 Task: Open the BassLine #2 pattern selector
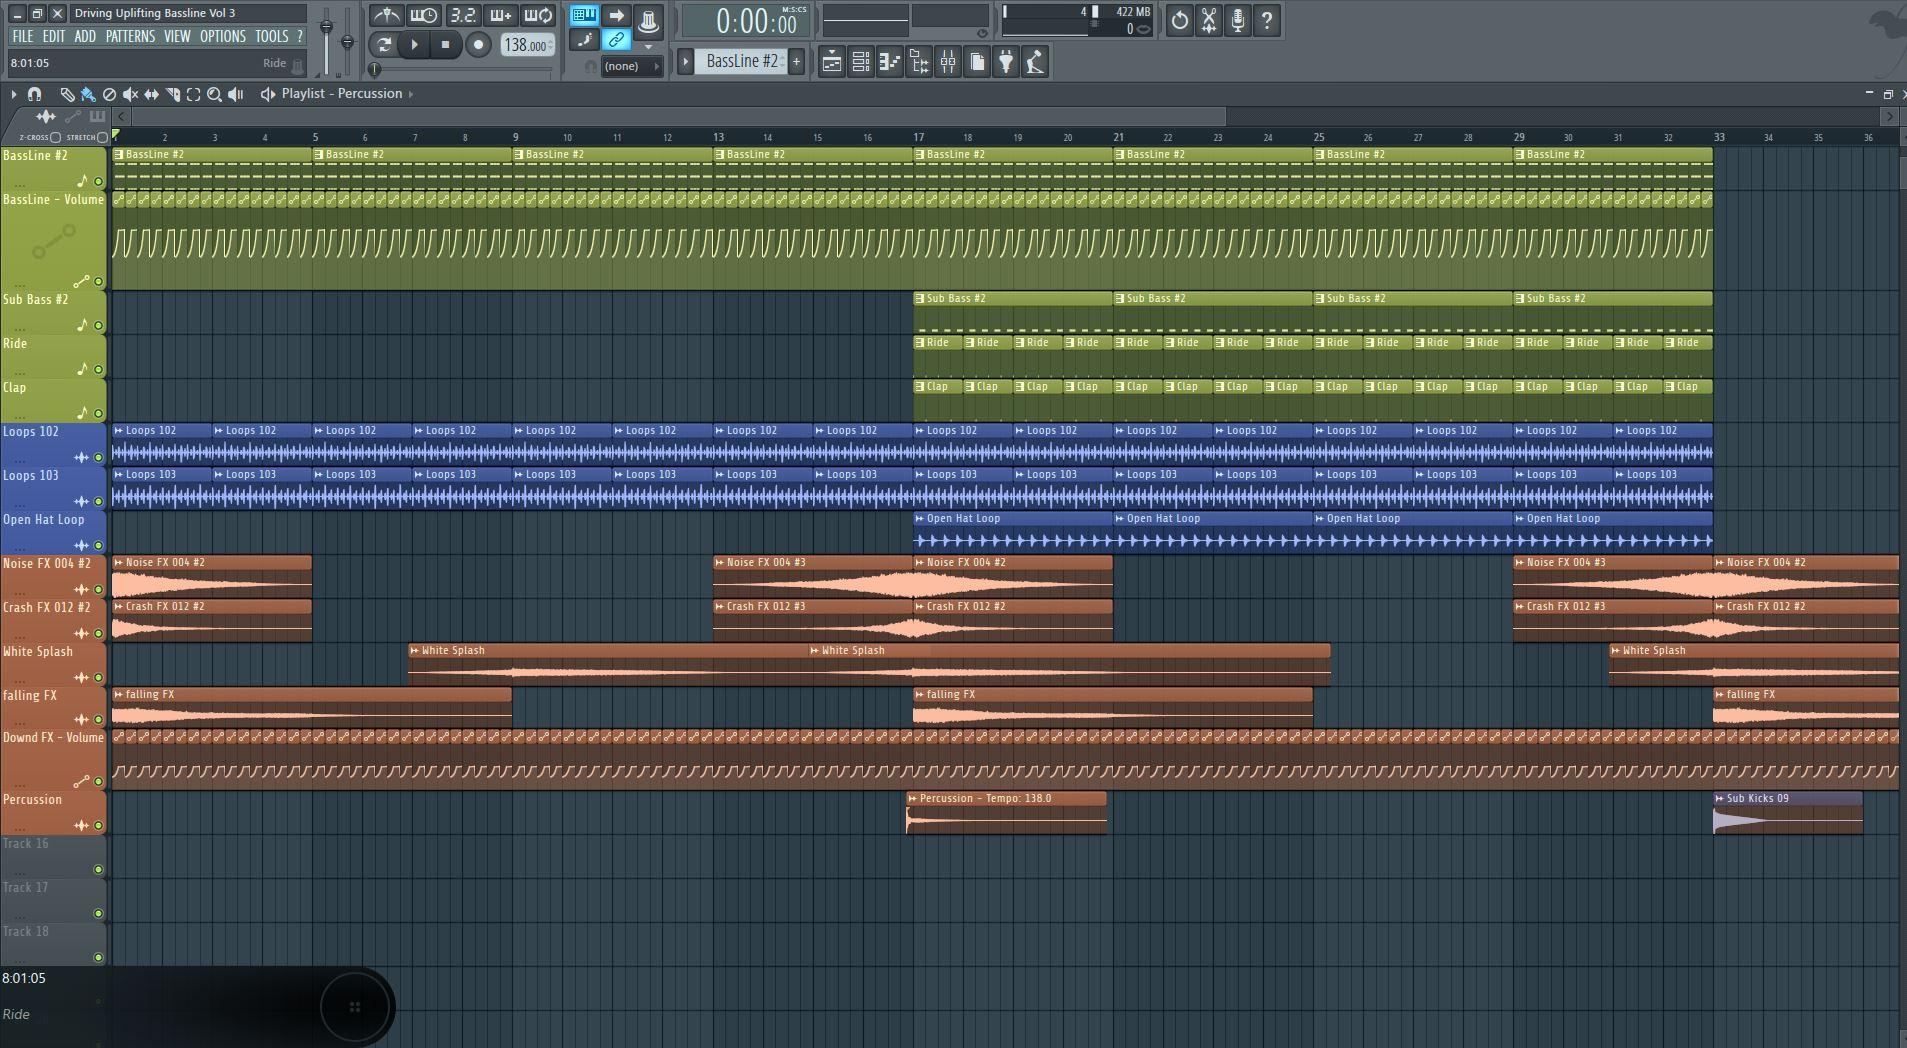click(740, 61)
